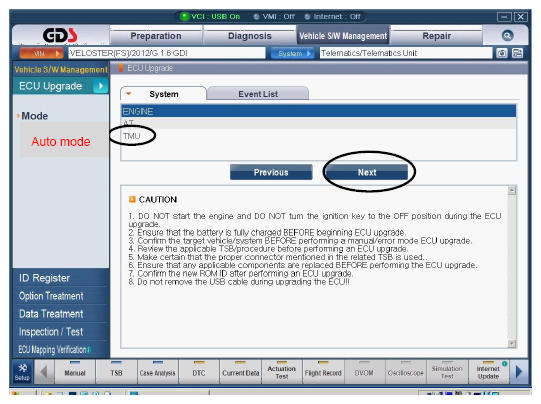Click the camera screenshot icon
The height and width of the screenshot is (404, 541).
502,53
